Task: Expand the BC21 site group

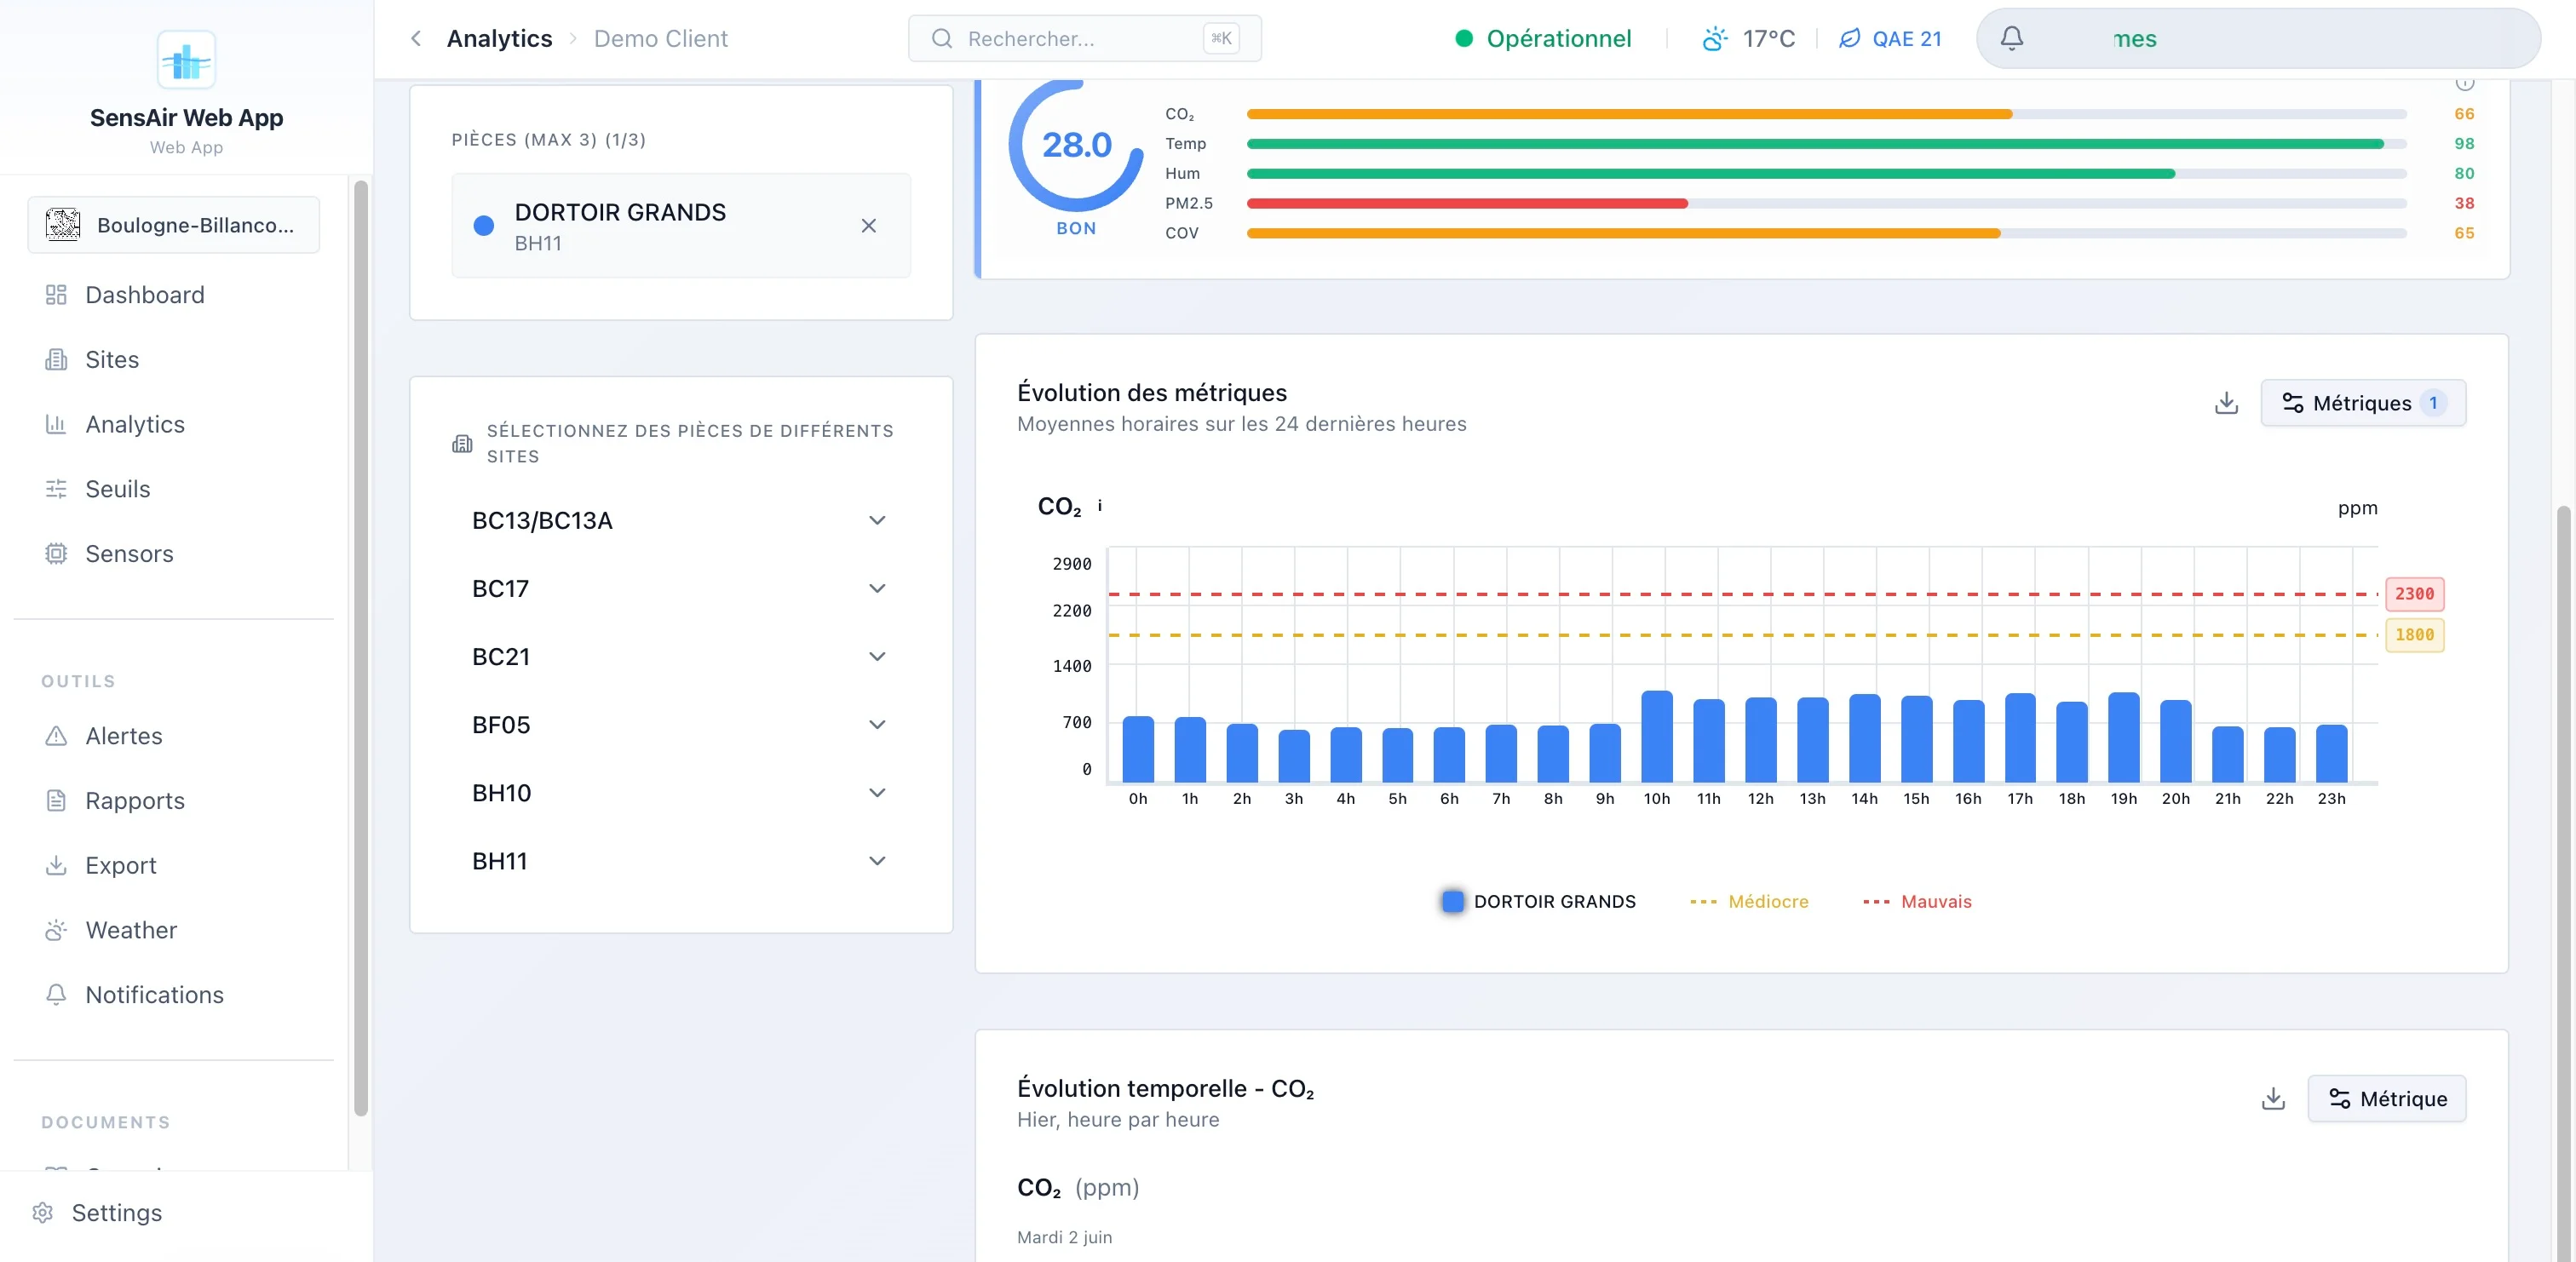Action: (x=681, y=657)
